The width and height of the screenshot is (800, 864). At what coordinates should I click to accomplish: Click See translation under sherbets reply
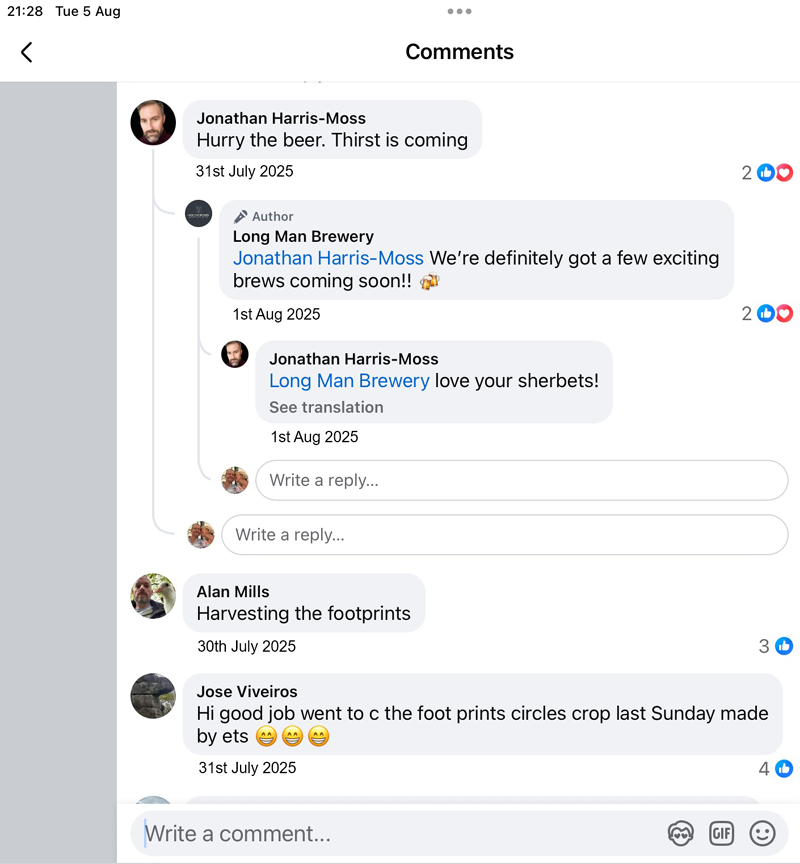(x=326, y=407)
